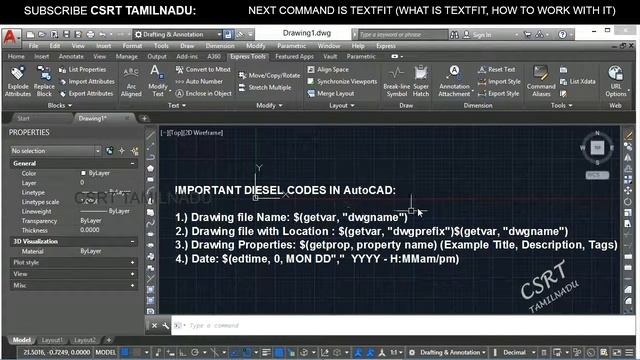Open the Command Aliases editor
640x360 pixels.
coord(541,81)
